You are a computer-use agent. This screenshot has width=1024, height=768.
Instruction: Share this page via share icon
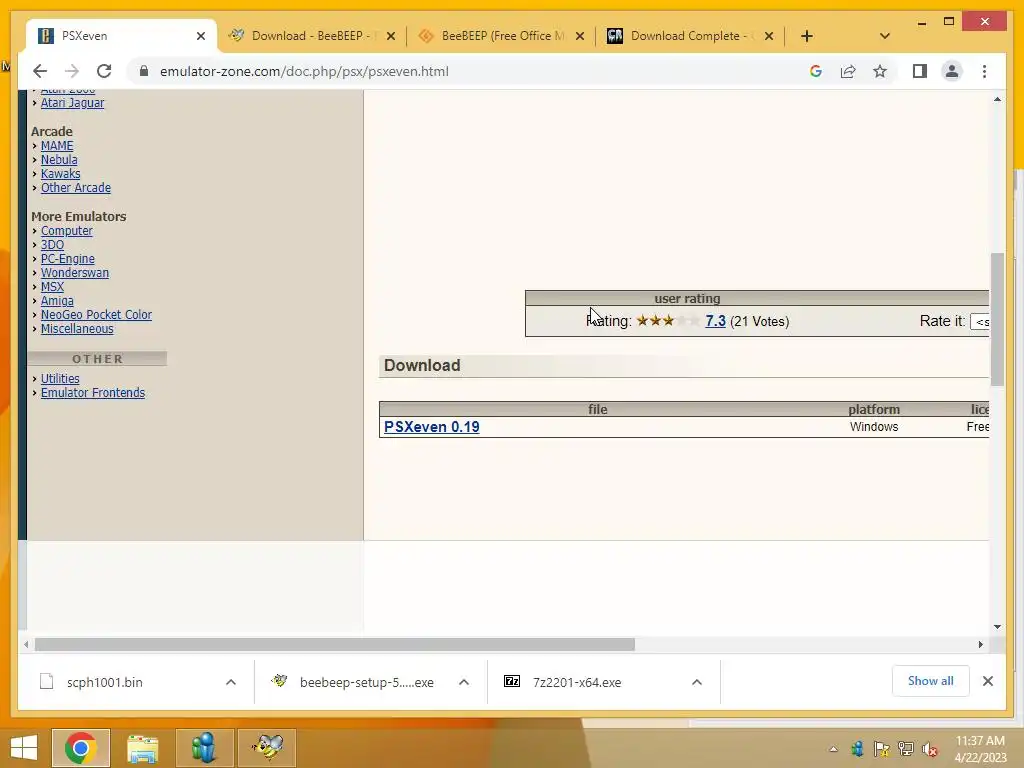pos(848,71)
